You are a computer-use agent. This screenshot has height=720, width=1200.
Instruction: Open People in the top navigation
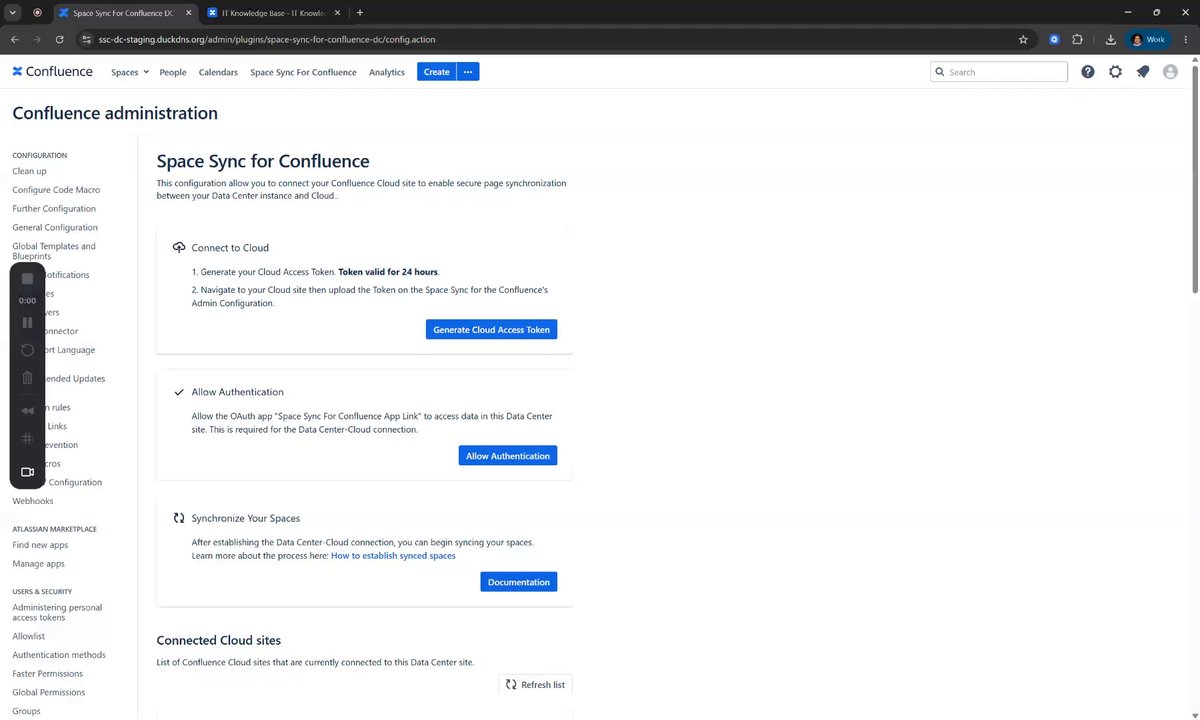point(173,72)
